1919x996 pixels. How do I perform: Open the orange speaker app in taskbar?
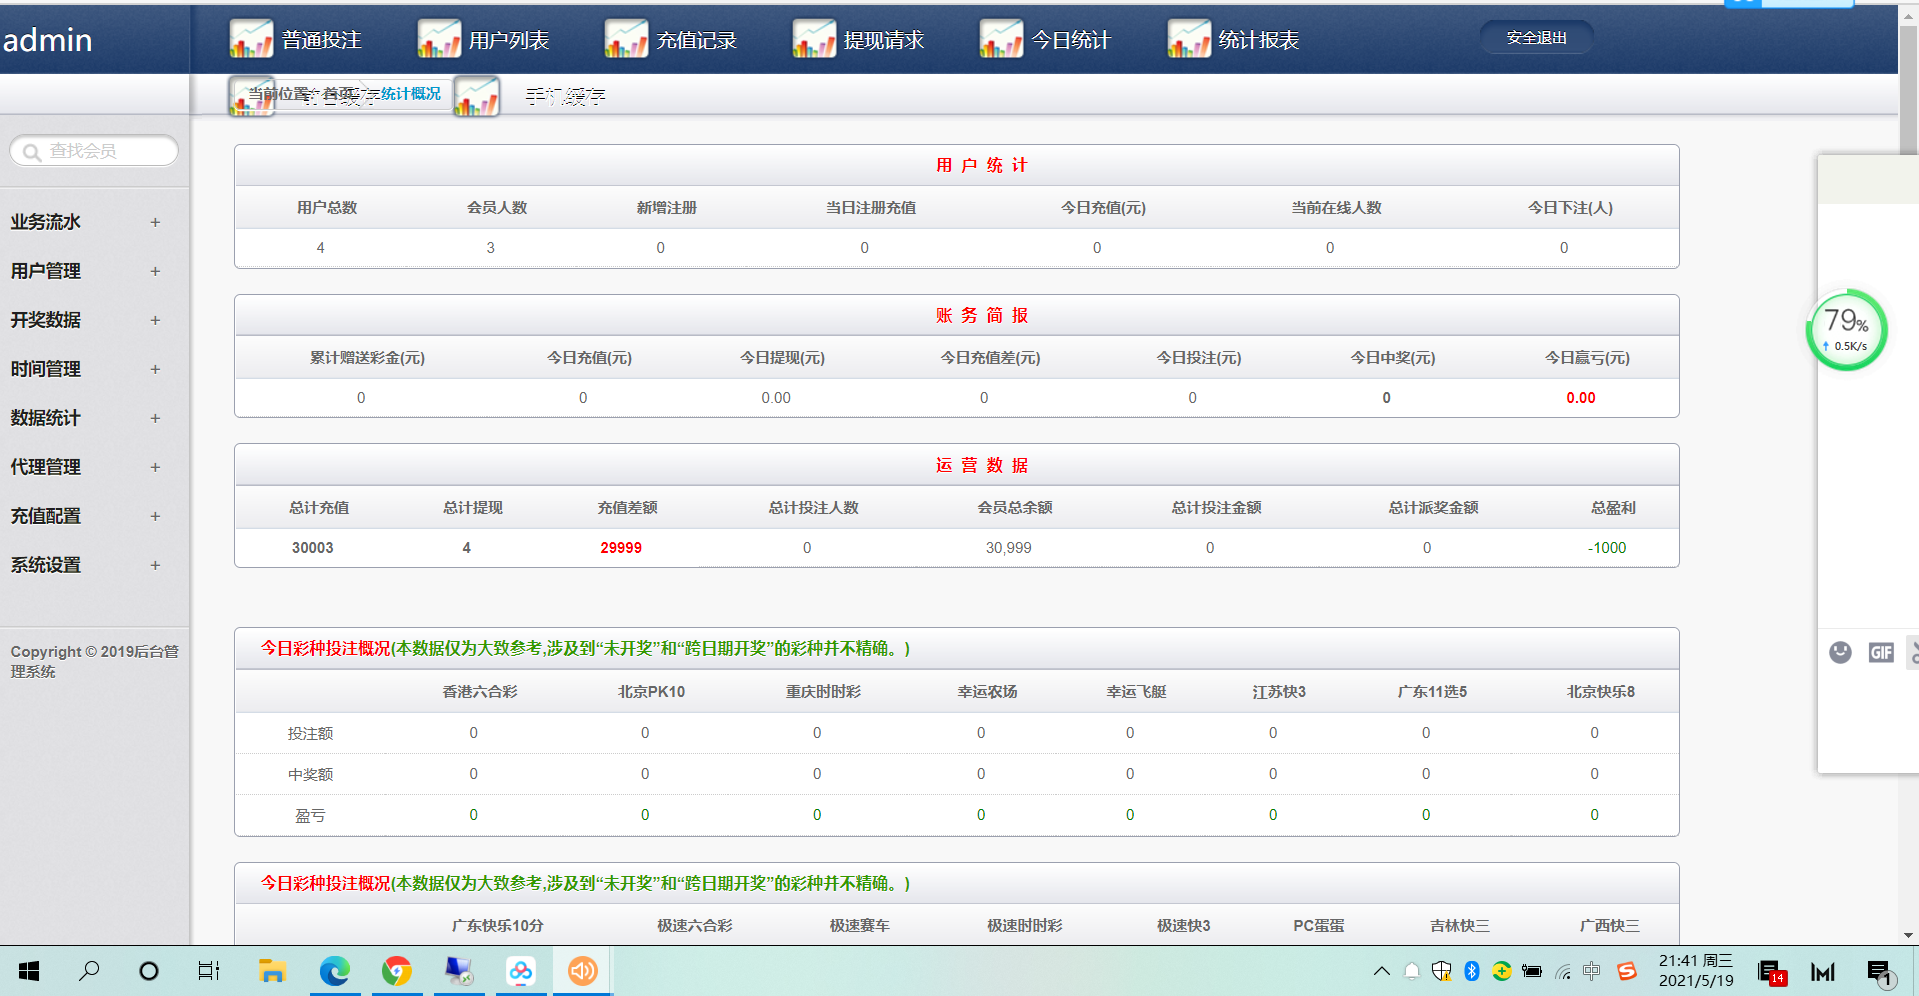(582, 971)
